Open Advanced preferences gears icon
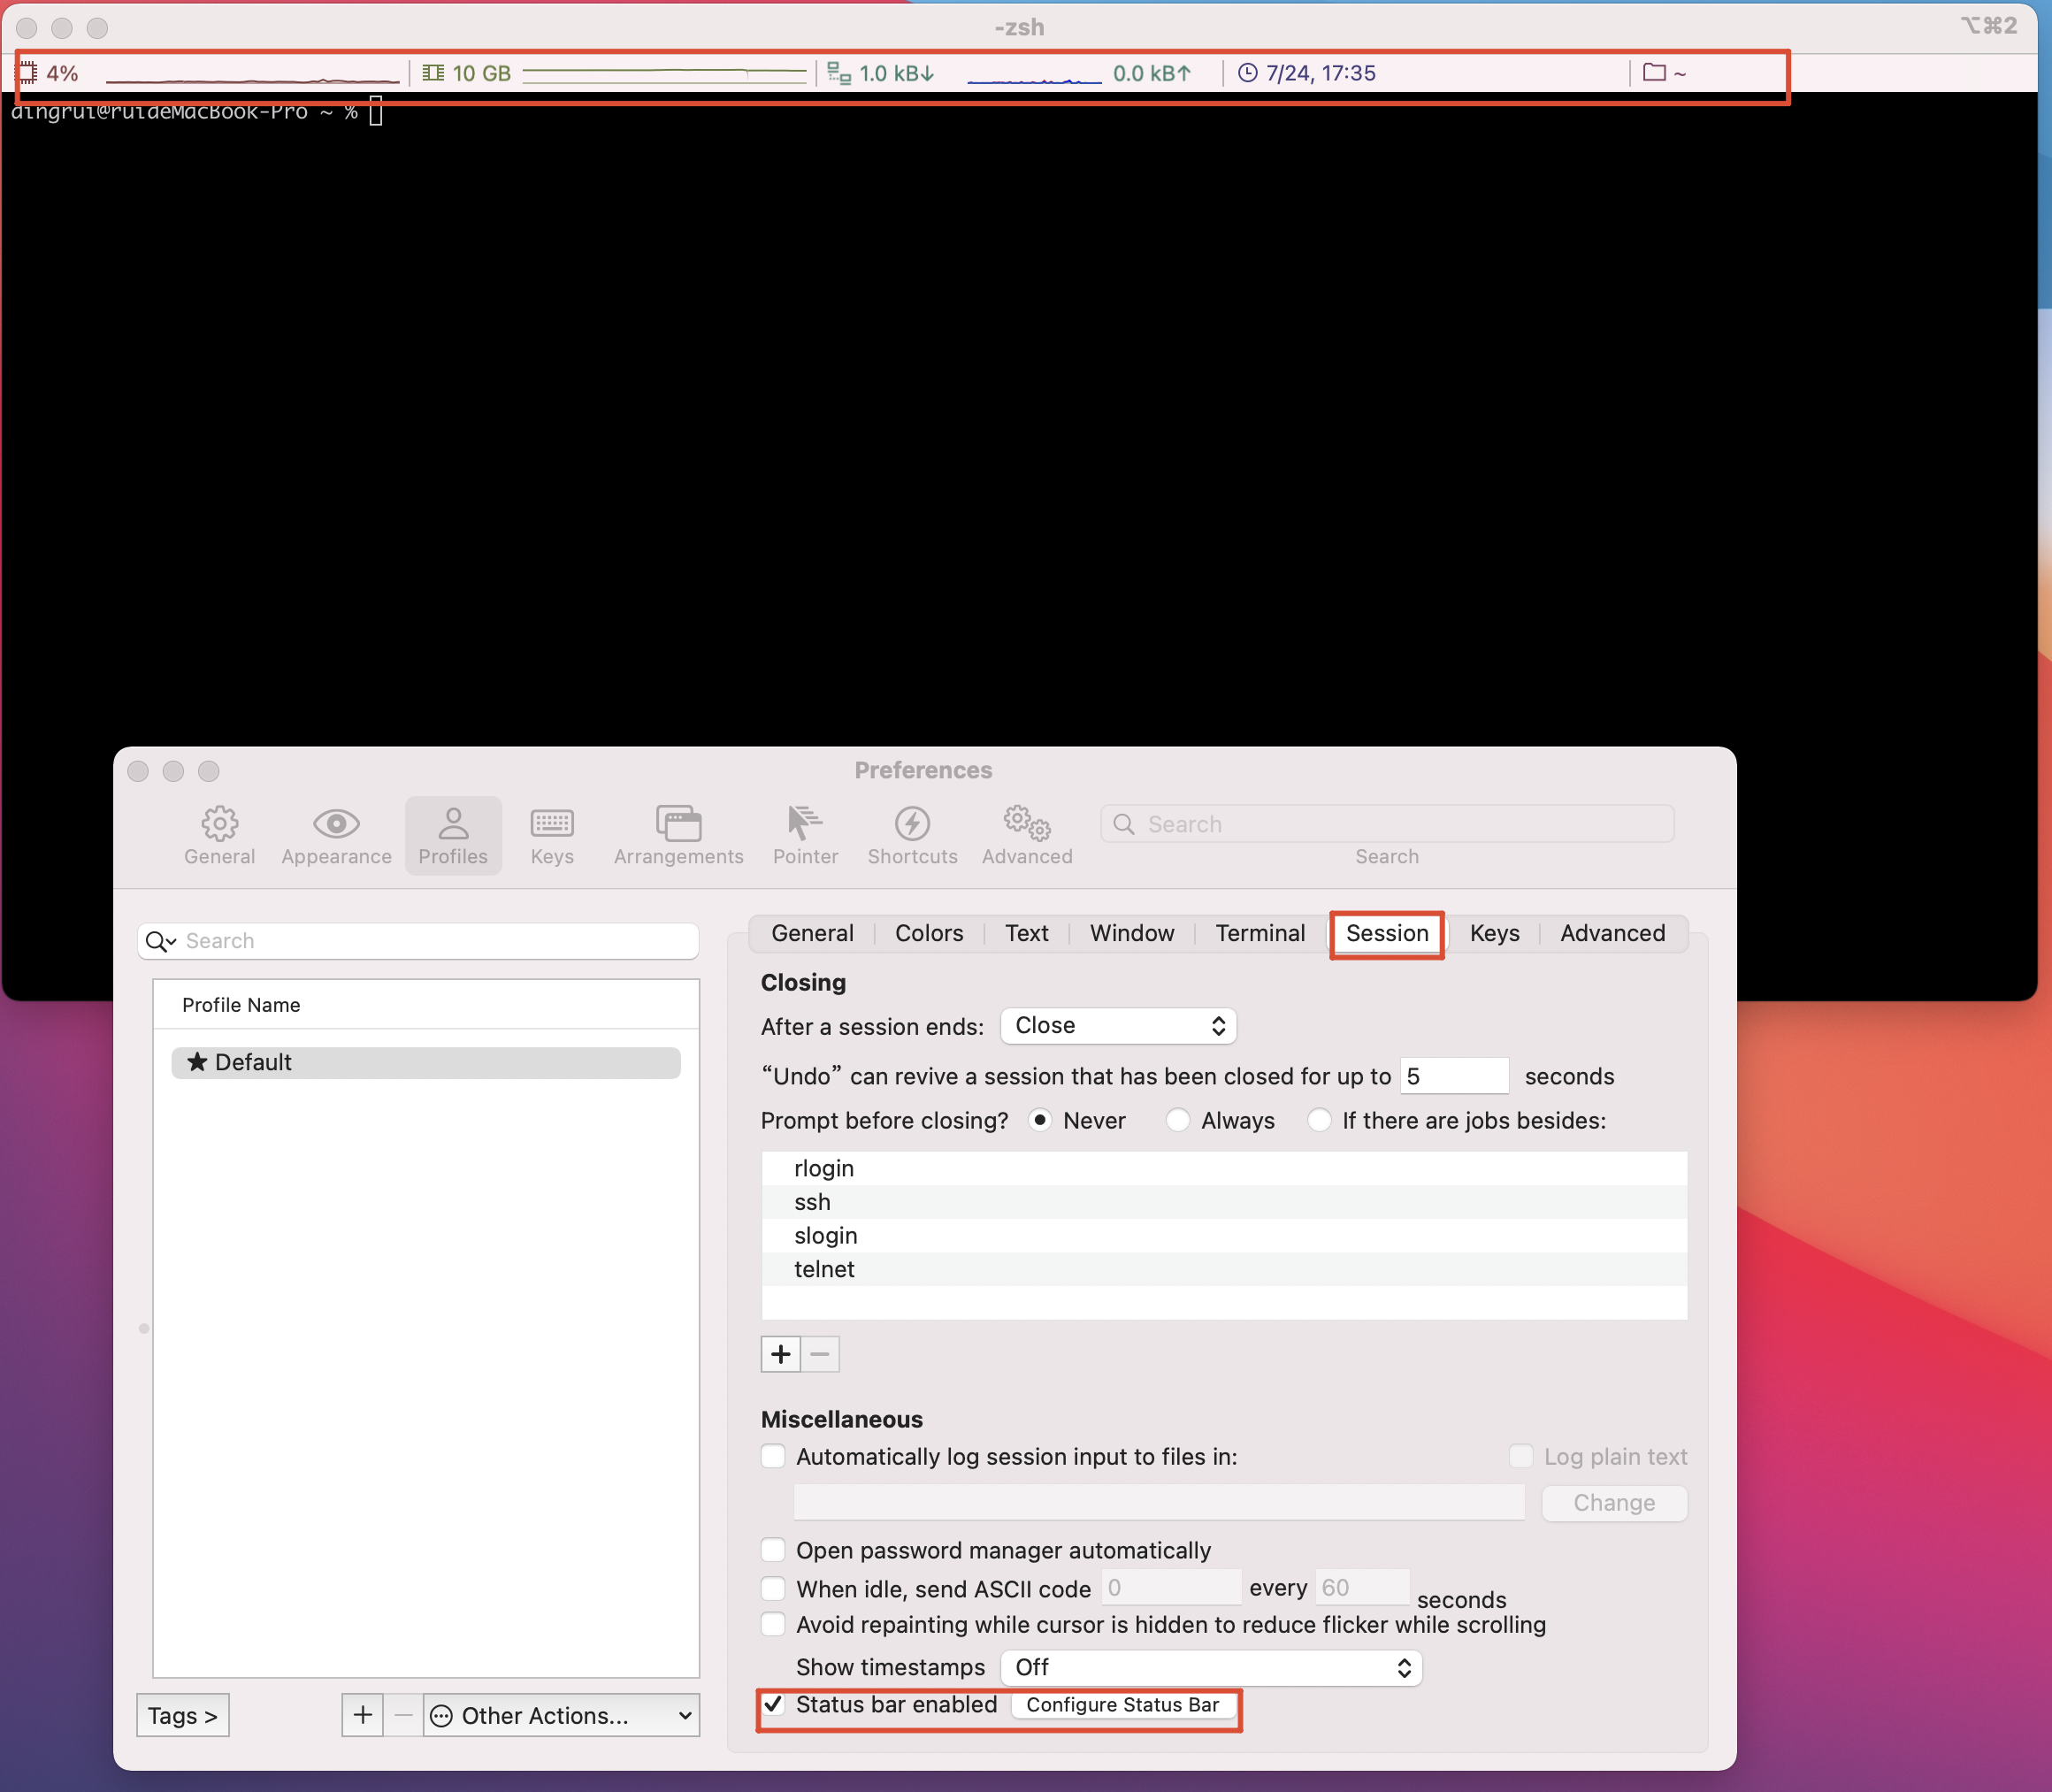 pos(1026,824)
